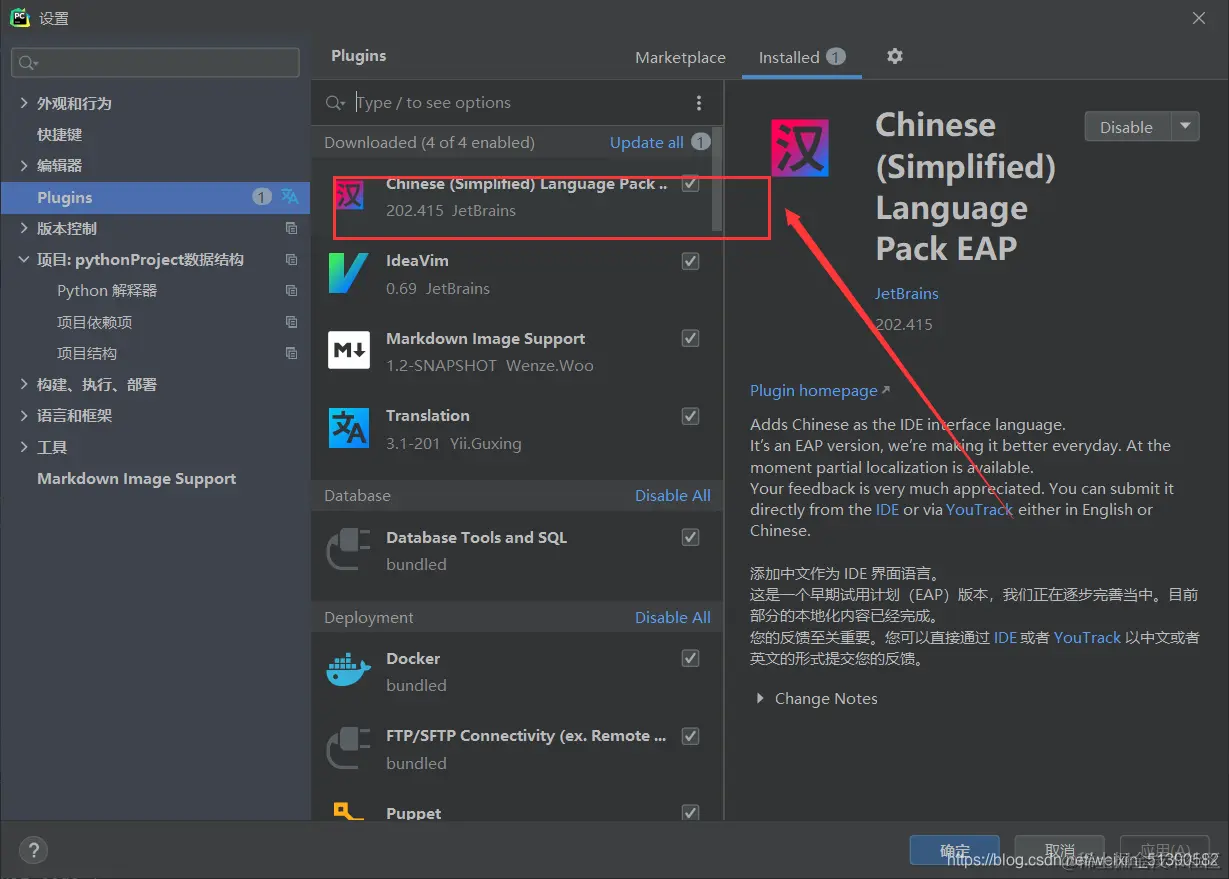Click the copy icon next to Python 解释器
Screen dimensions: 1229x879
(291, 290)
